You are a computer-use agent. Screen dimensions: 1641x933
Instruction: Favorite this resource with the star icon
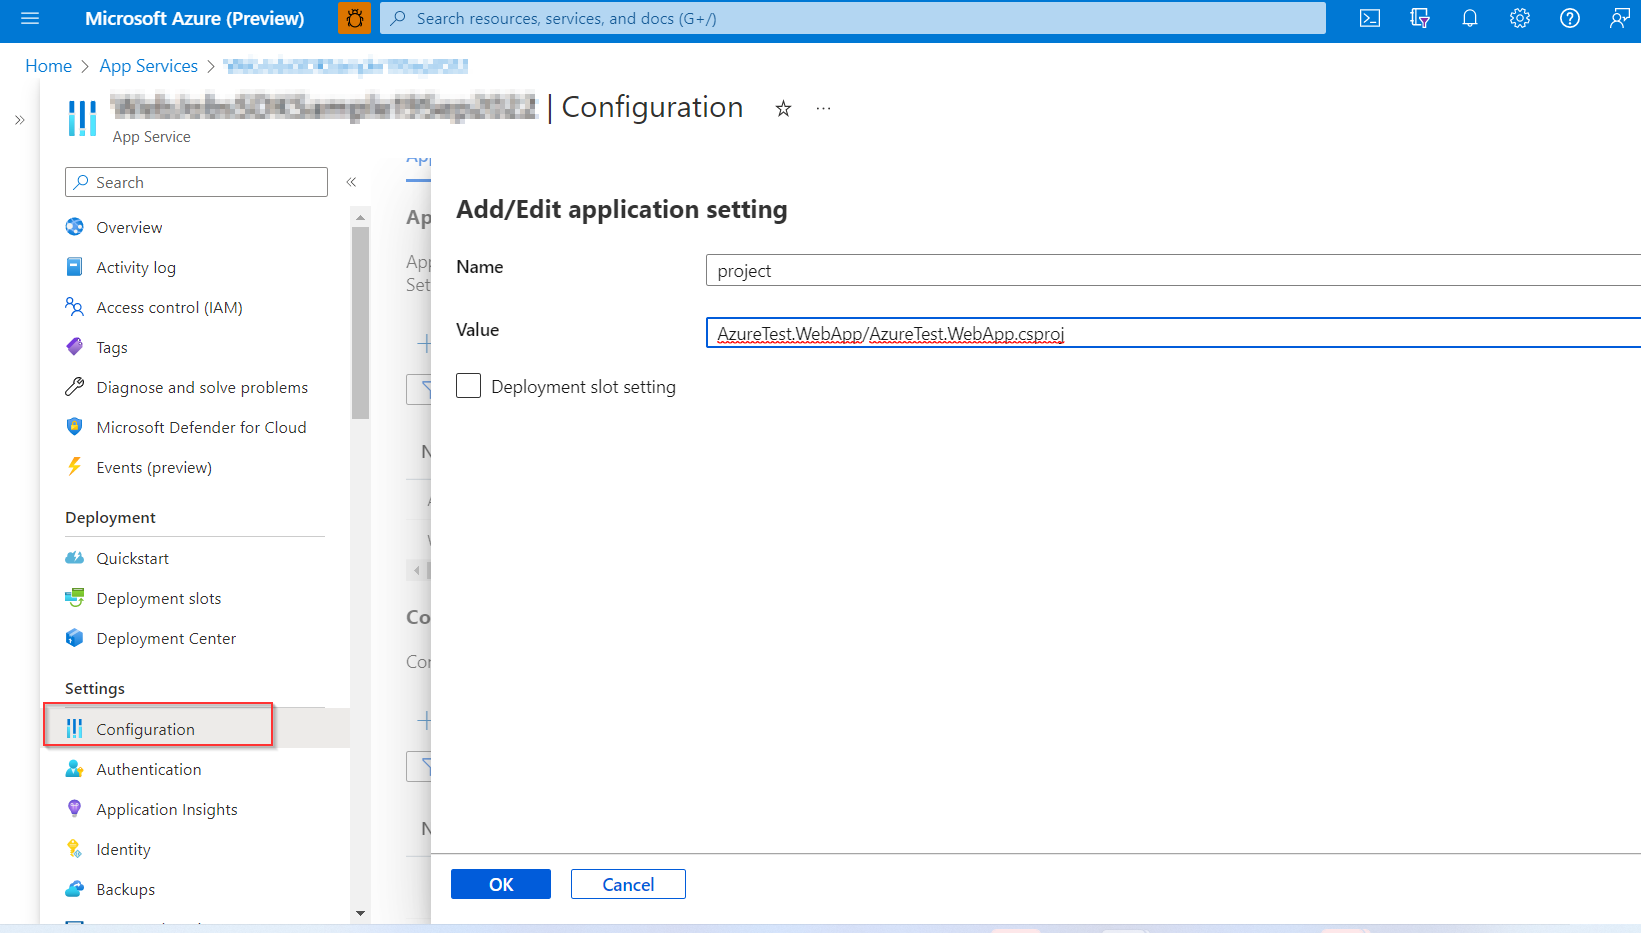[x=783, y=108]
